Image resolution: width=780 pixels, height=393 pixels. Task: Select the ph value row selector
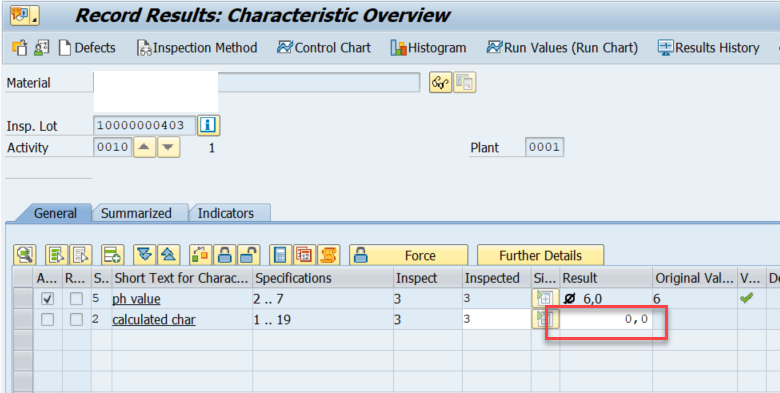coord(23,298)
